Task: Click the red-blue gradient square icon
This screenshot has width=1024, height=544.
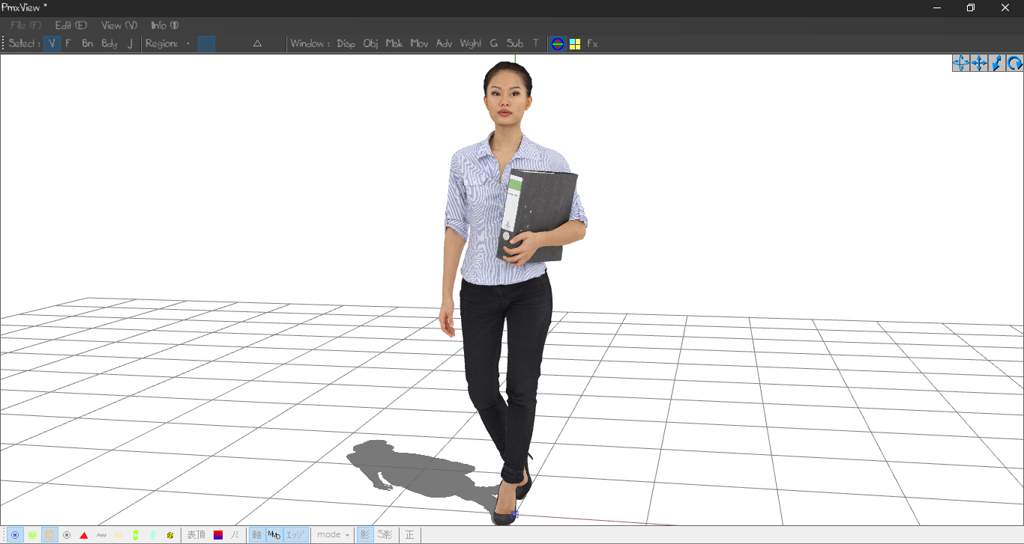Action: (218, 535)
